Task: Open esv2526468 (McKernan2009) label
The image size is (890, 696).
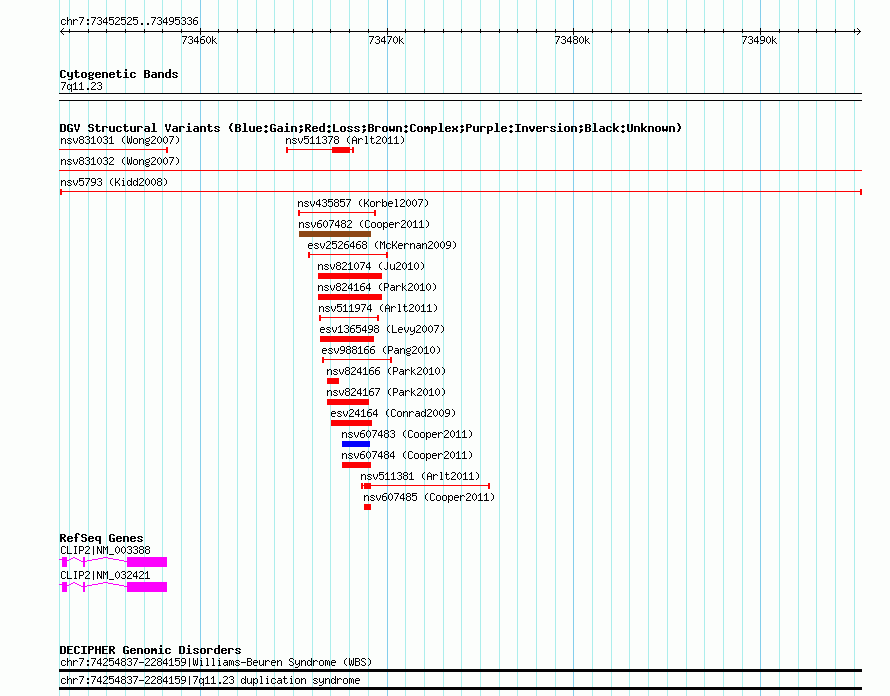Action: pyautogui.click(x=382, y=245)
